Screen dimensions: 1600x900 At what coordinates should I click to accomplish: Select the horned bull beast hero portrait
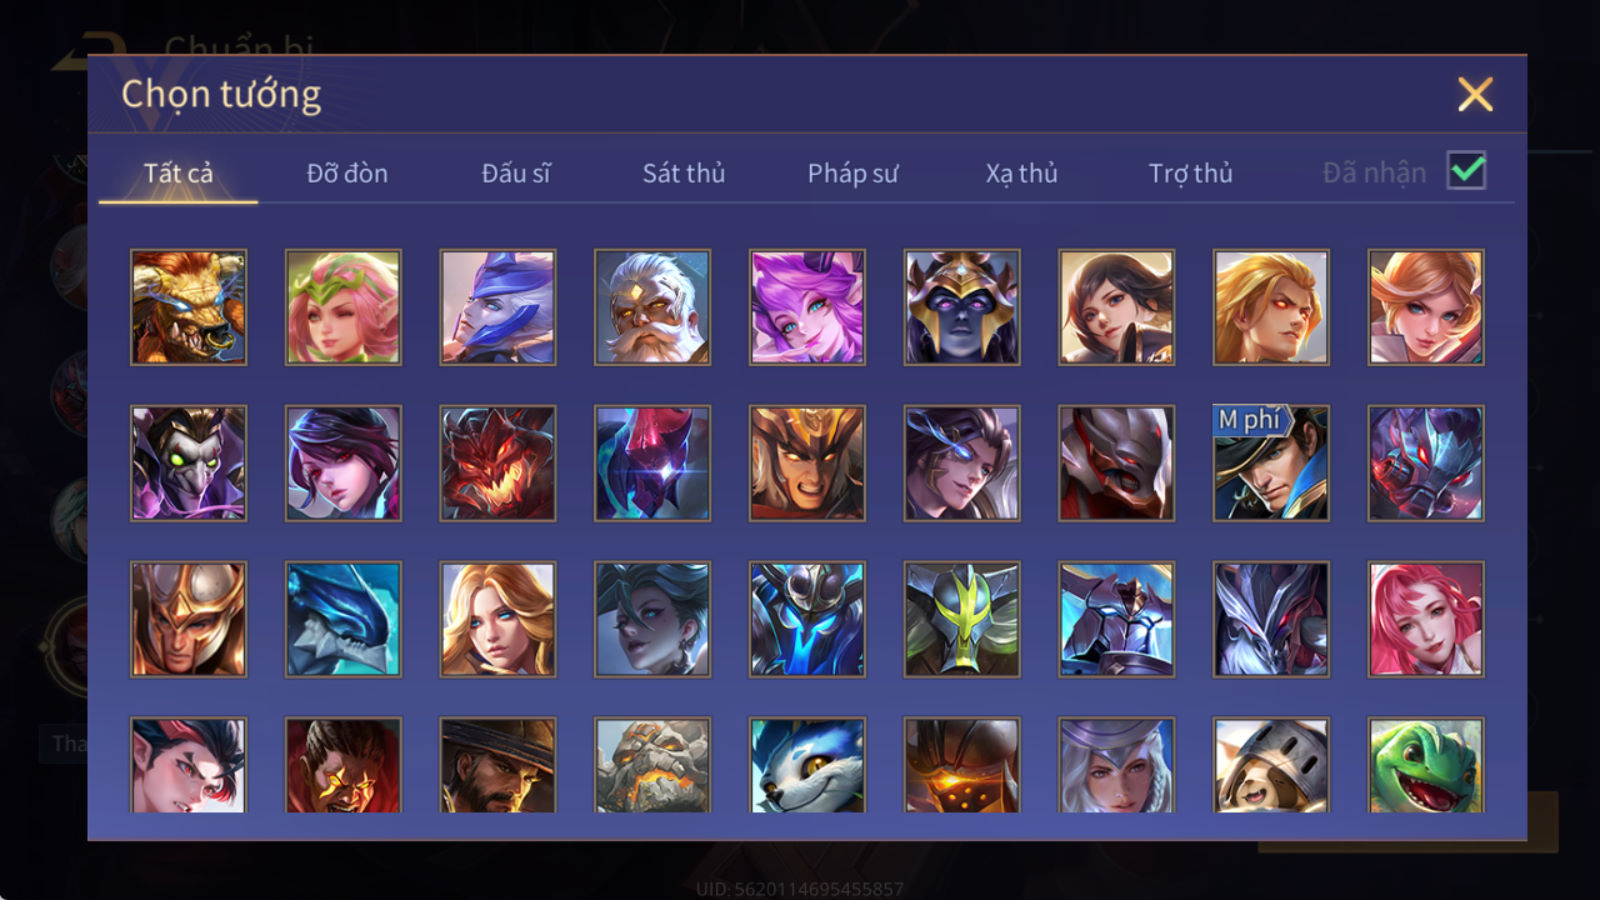188,307
